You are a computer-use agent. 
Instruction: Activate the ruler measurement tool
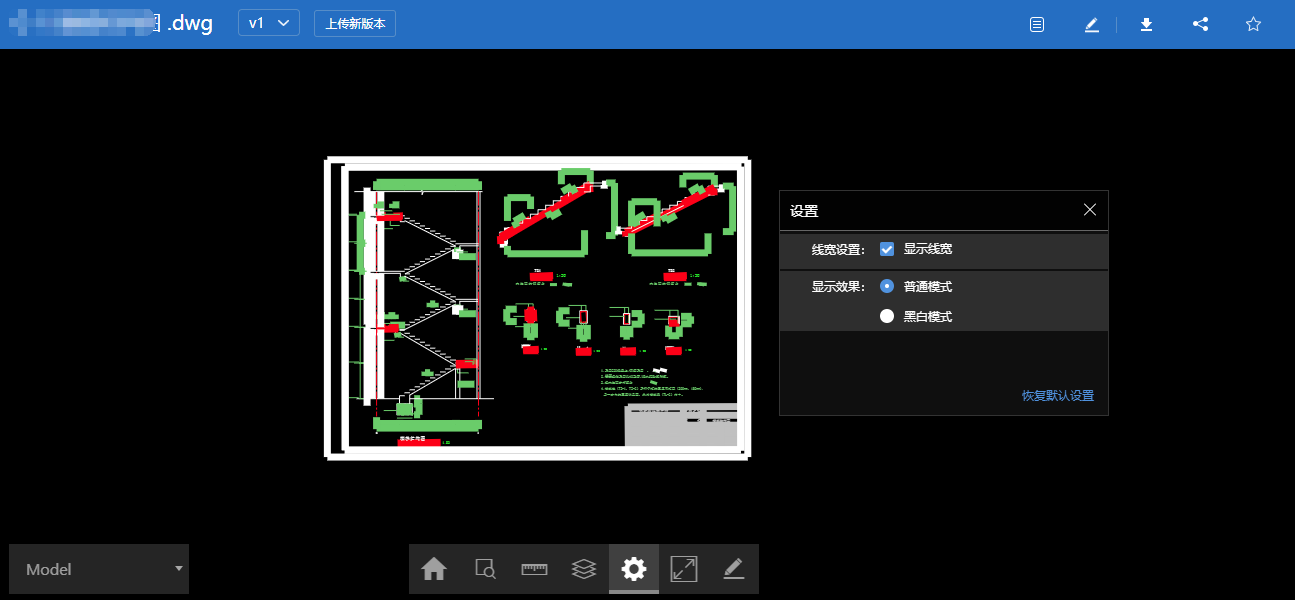534,569
